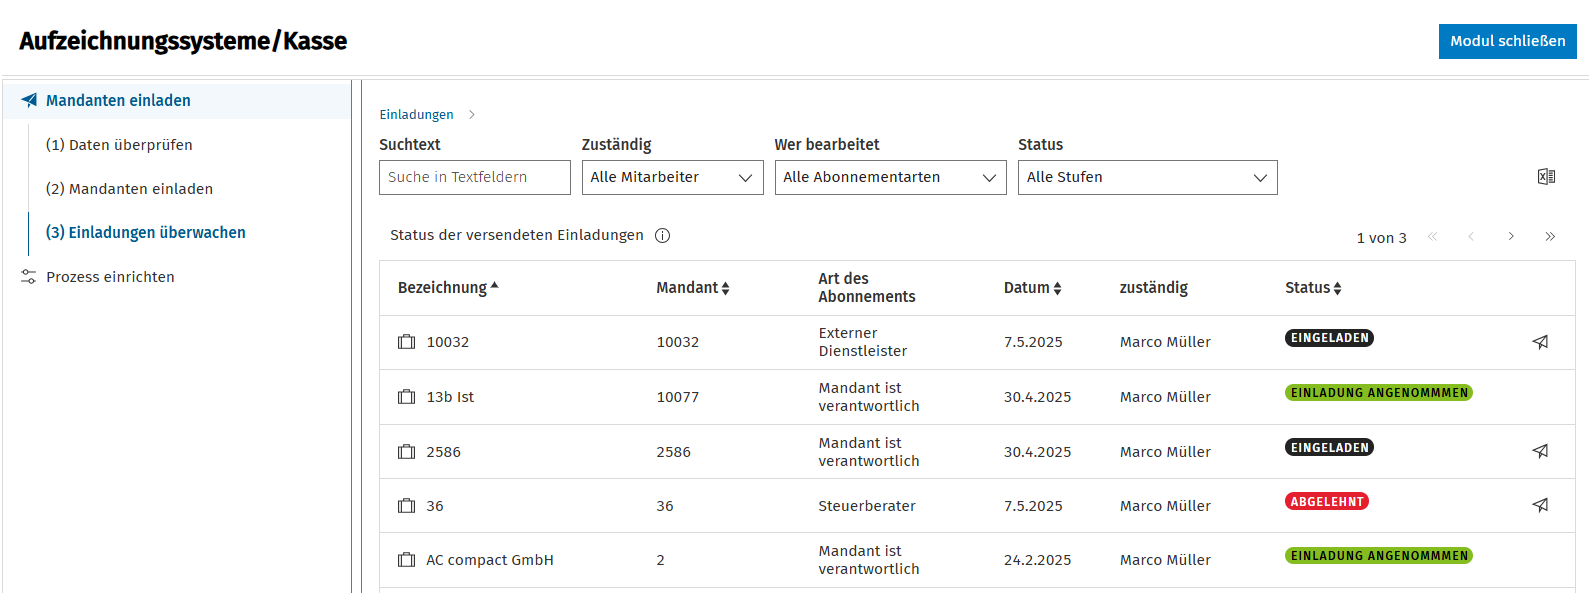Open the Zuständig Alle Mitarbeiter dropdown
Screen dimensions: 1589x593
click(672, 177)
